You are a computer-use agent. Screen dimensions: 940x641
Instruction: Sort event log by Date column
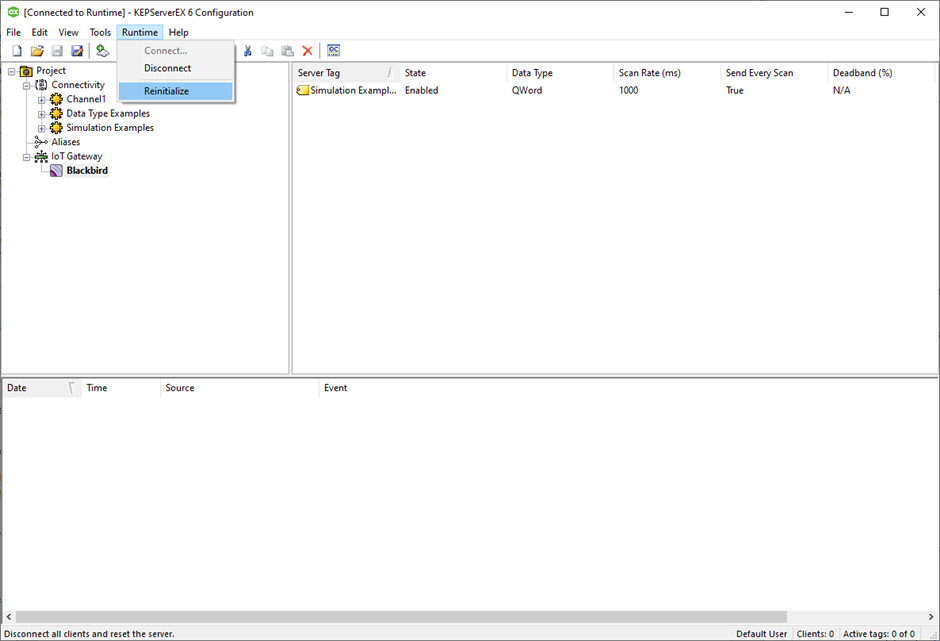42,388
